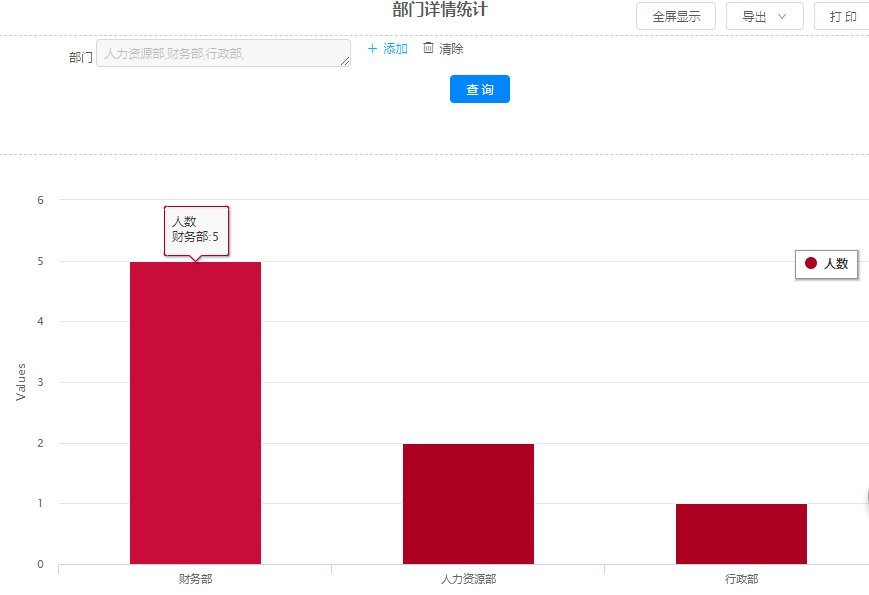
Task: Click the 清除 link text
Action: point(451,48)
